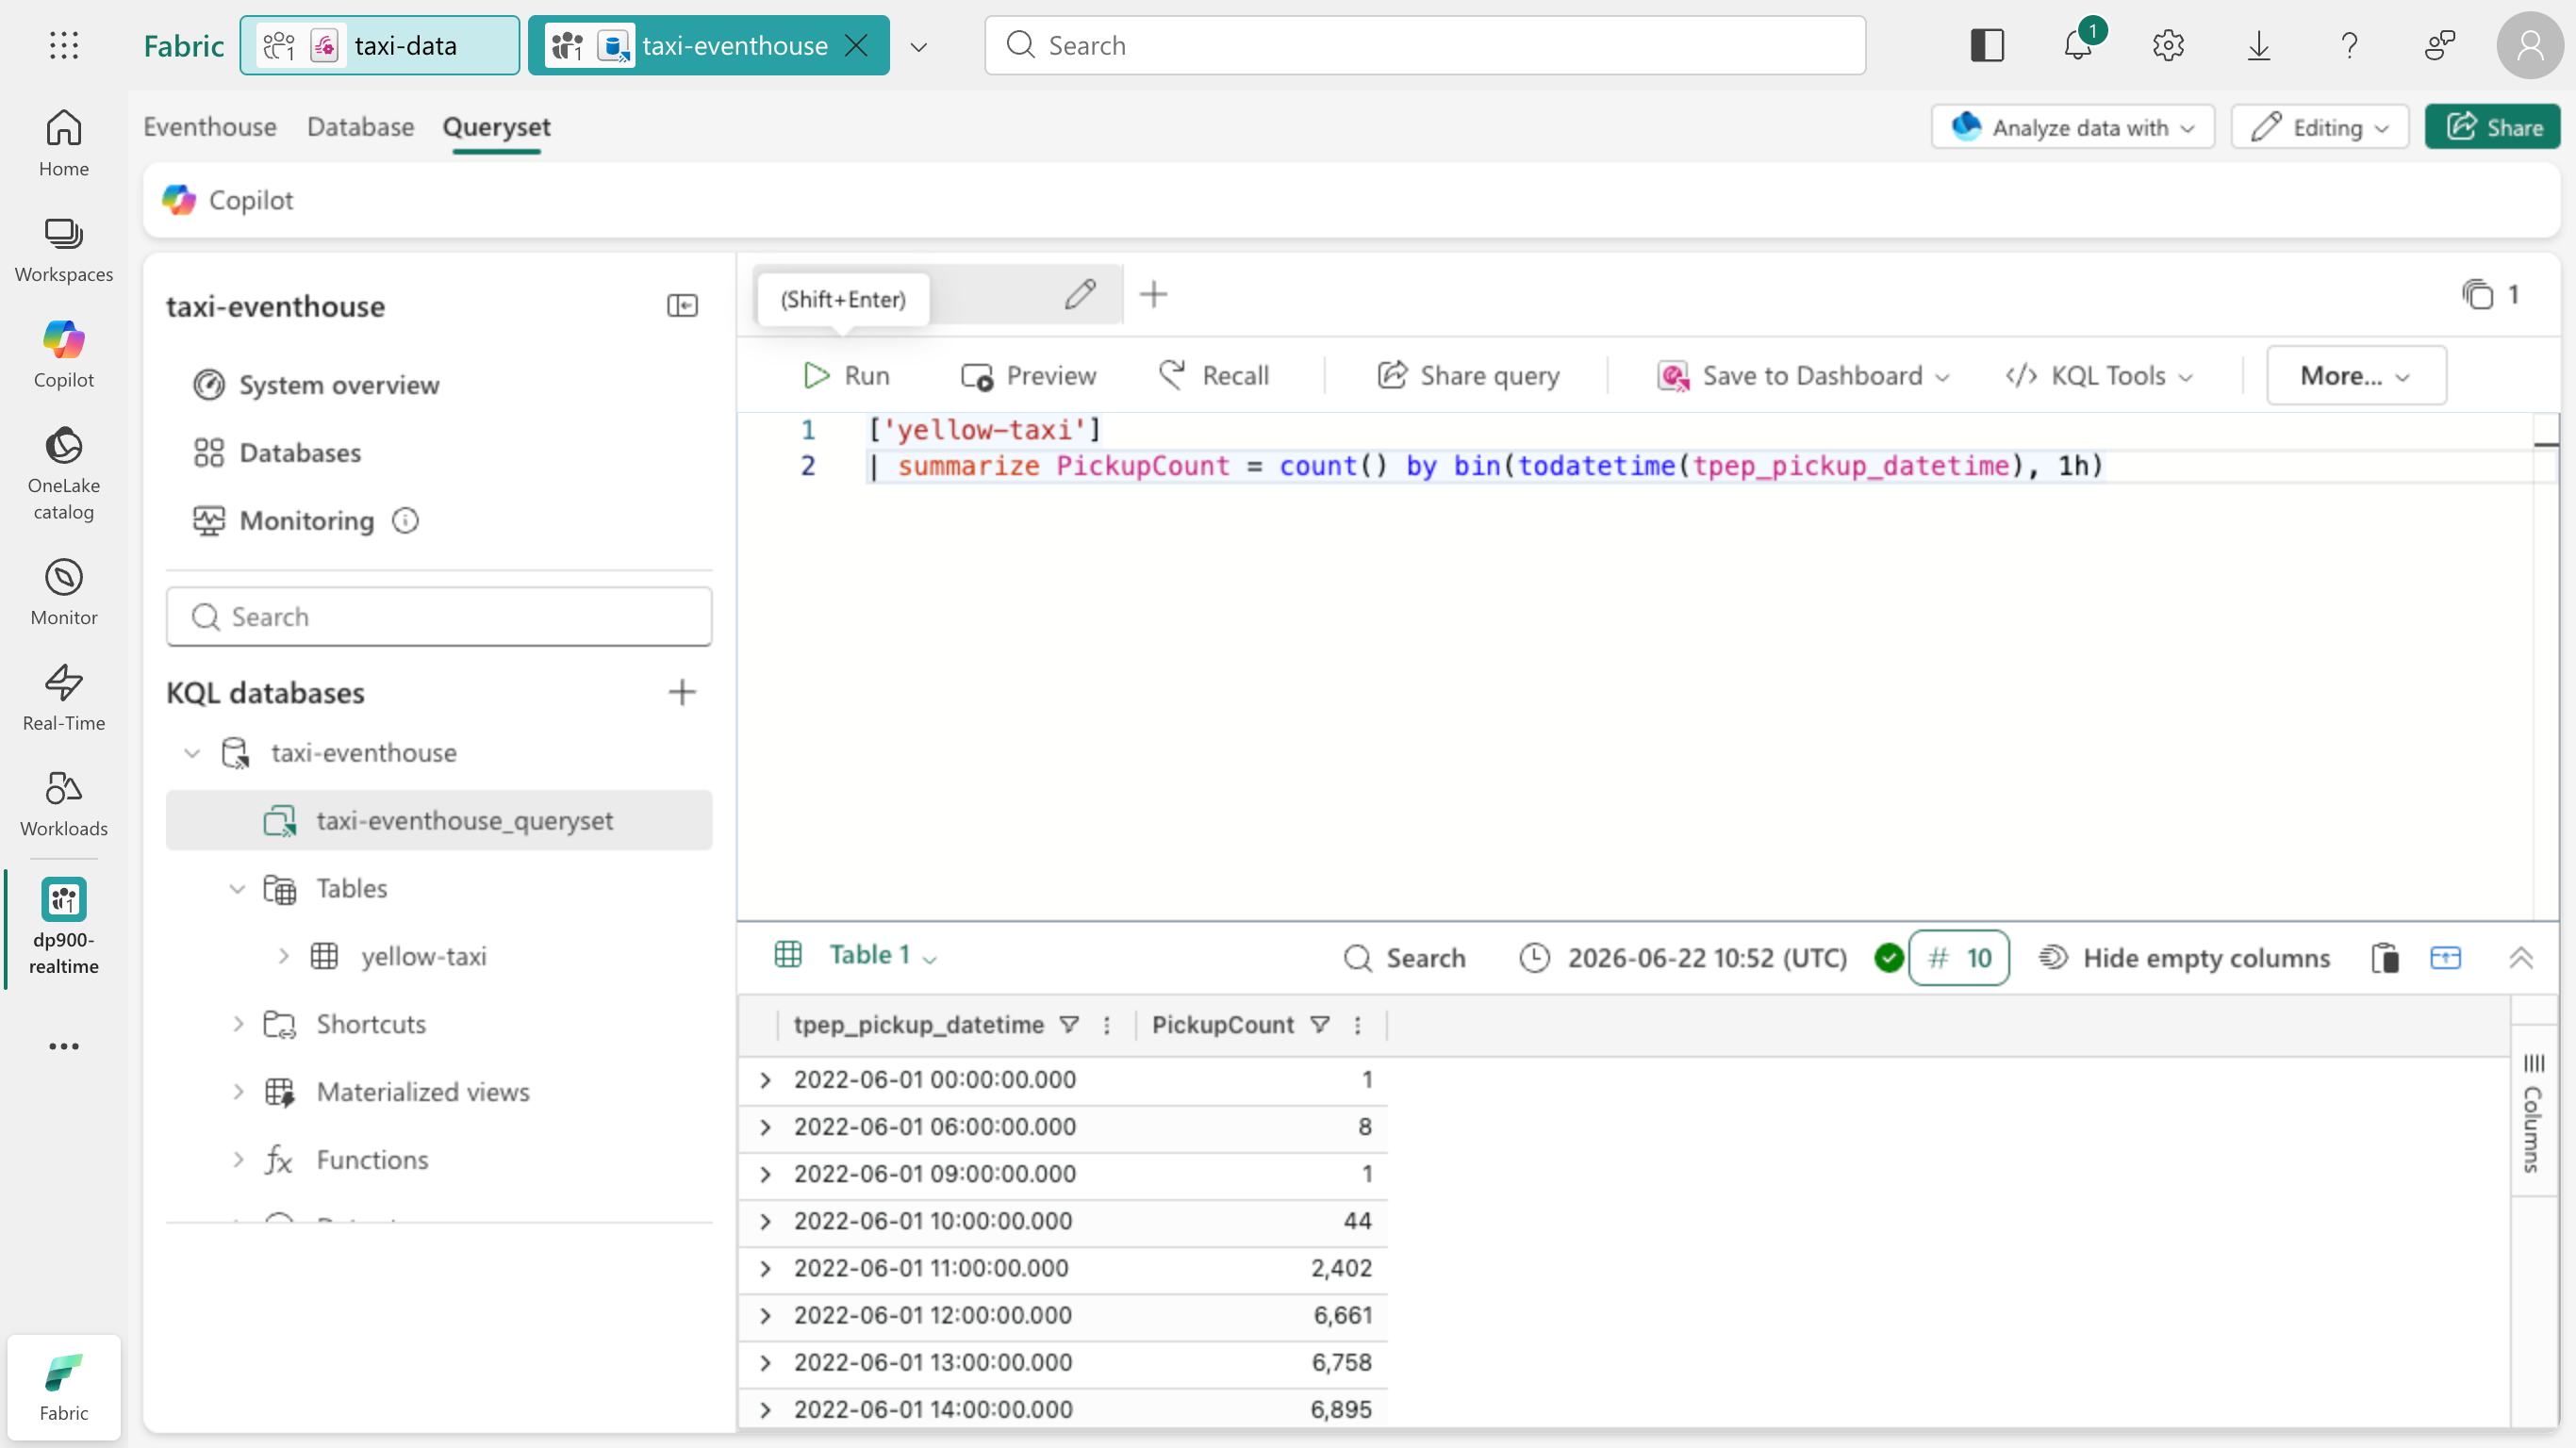Open OneLake catalog
Screen dimensions: 2576x1448
pos(64,474)
